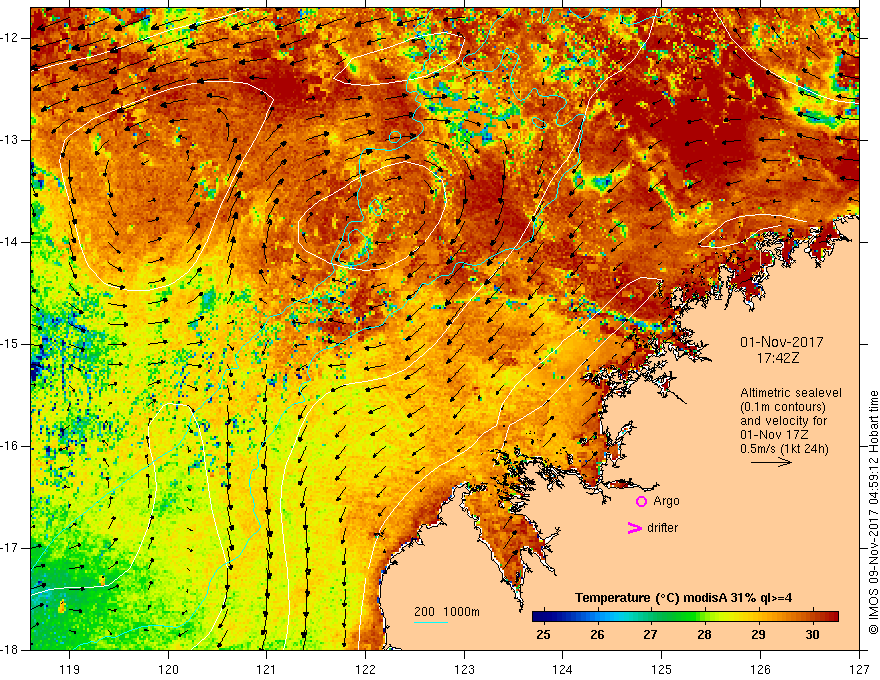Click the latitude axis label -12
Image resolution: width=880 pixels, height=680 pixels.
[x=11, y=38]
